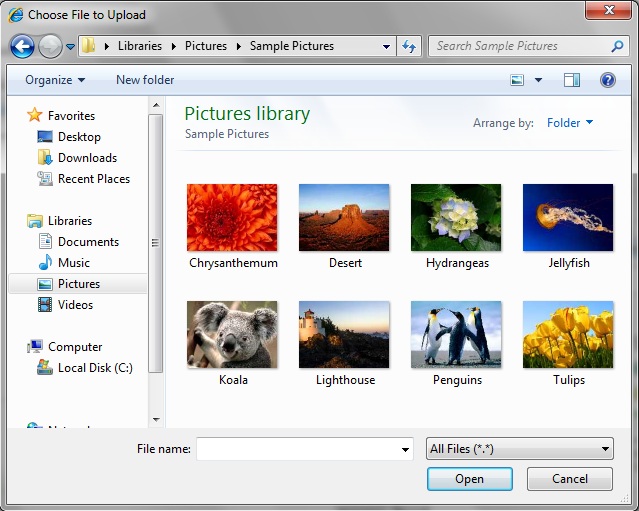Screen dimensions: 639x511
Task: Select Computer in navigation pane
Action: (x=75, y=347)
